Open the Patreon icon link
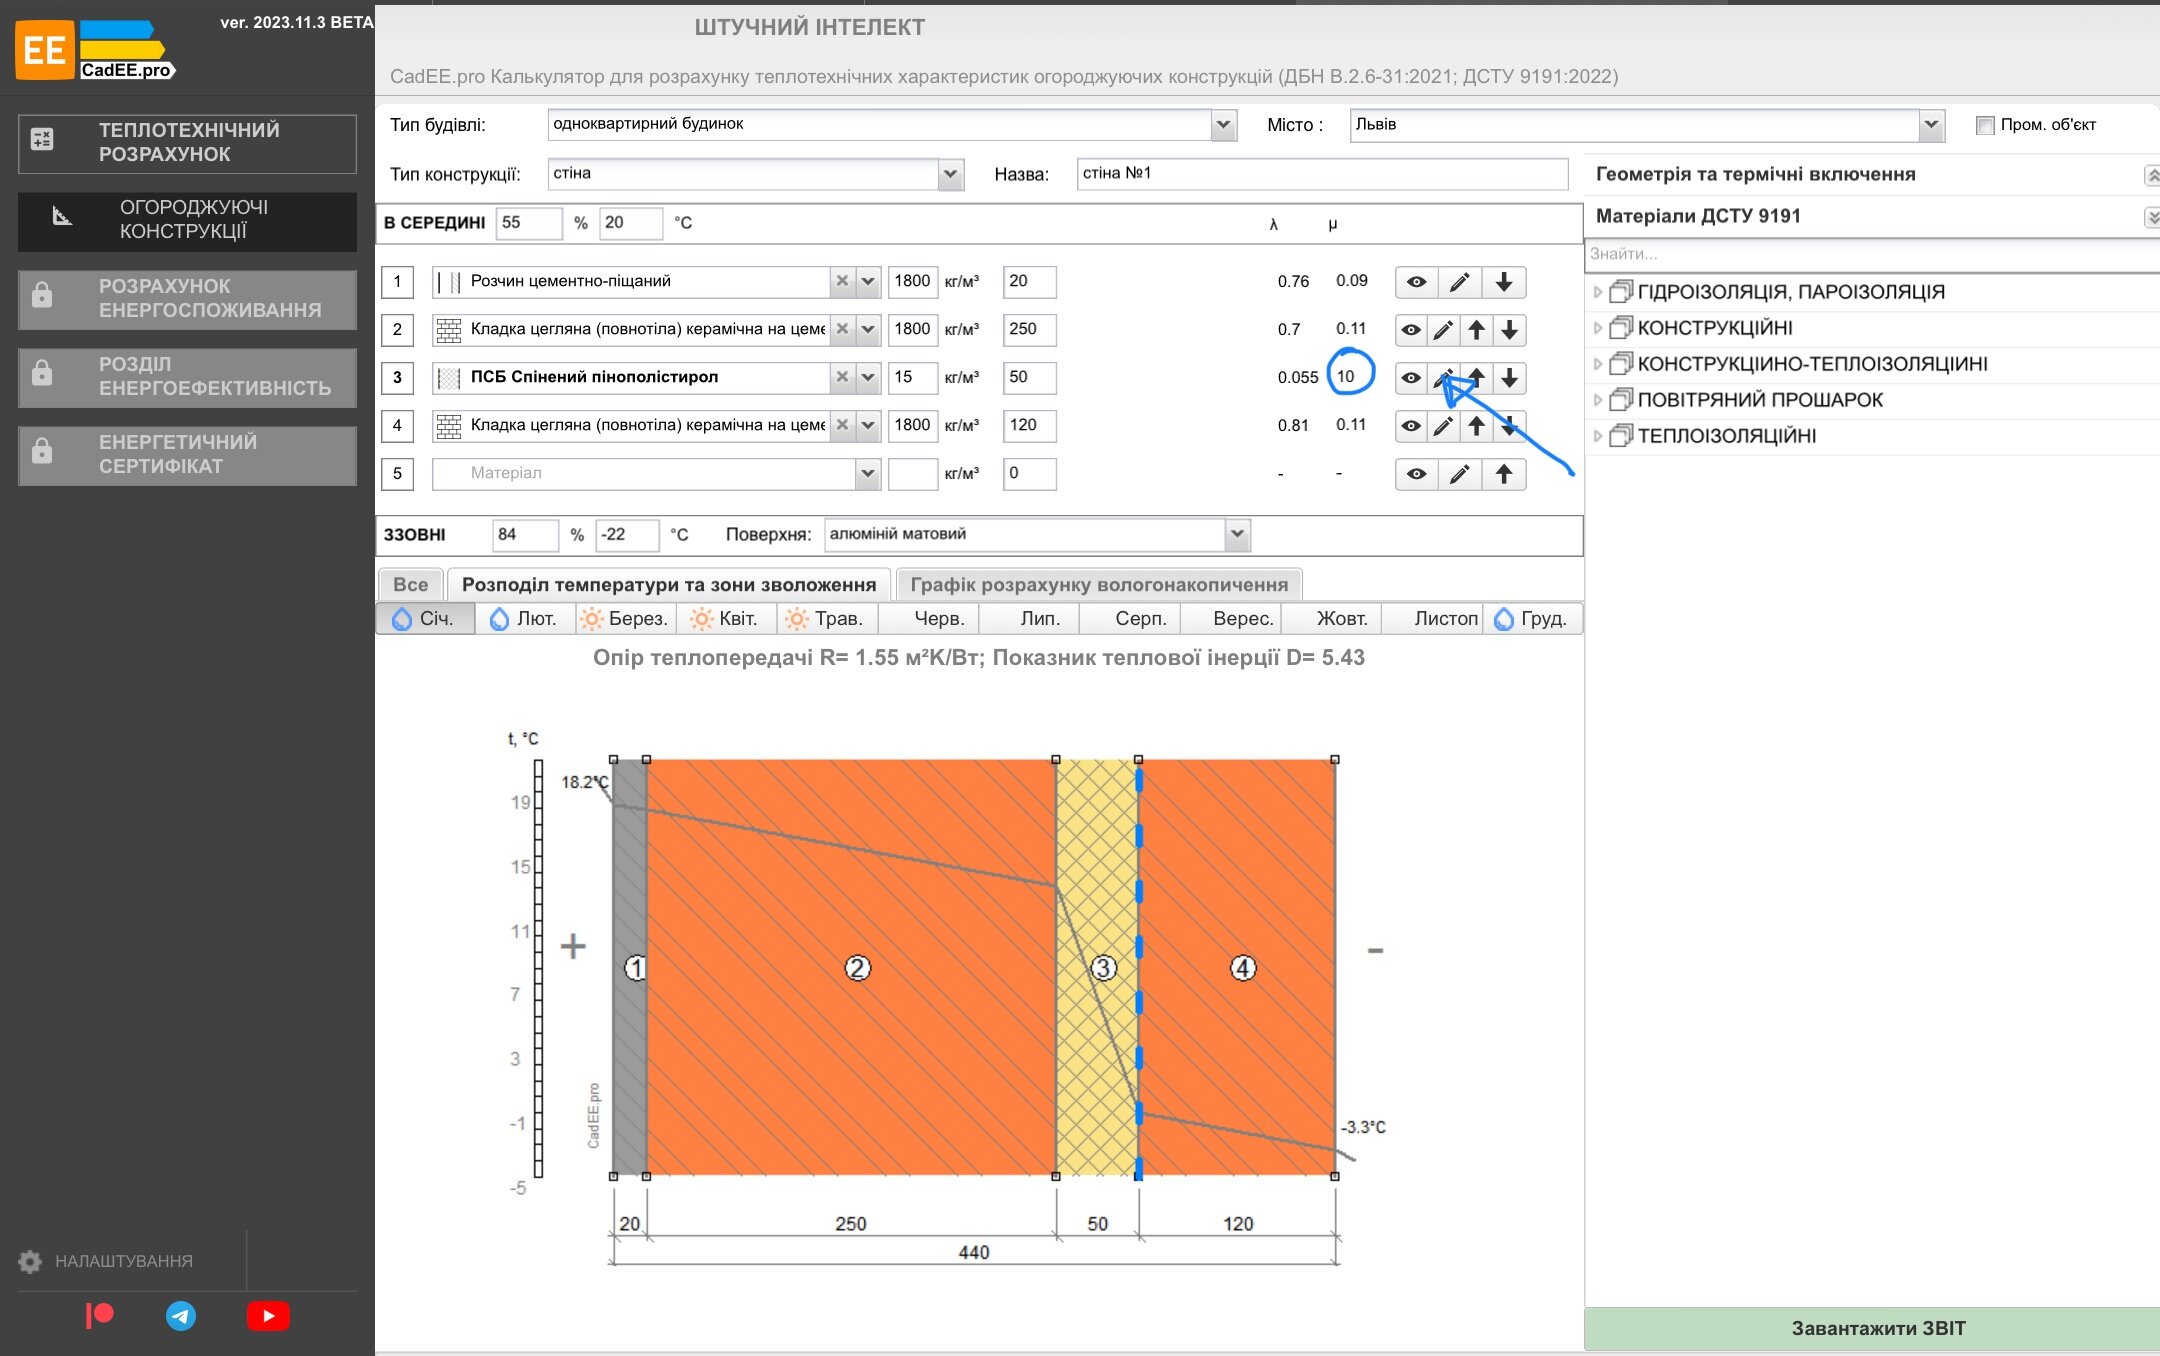This screenshot has width=2160, height=1356. [99, 1315]
